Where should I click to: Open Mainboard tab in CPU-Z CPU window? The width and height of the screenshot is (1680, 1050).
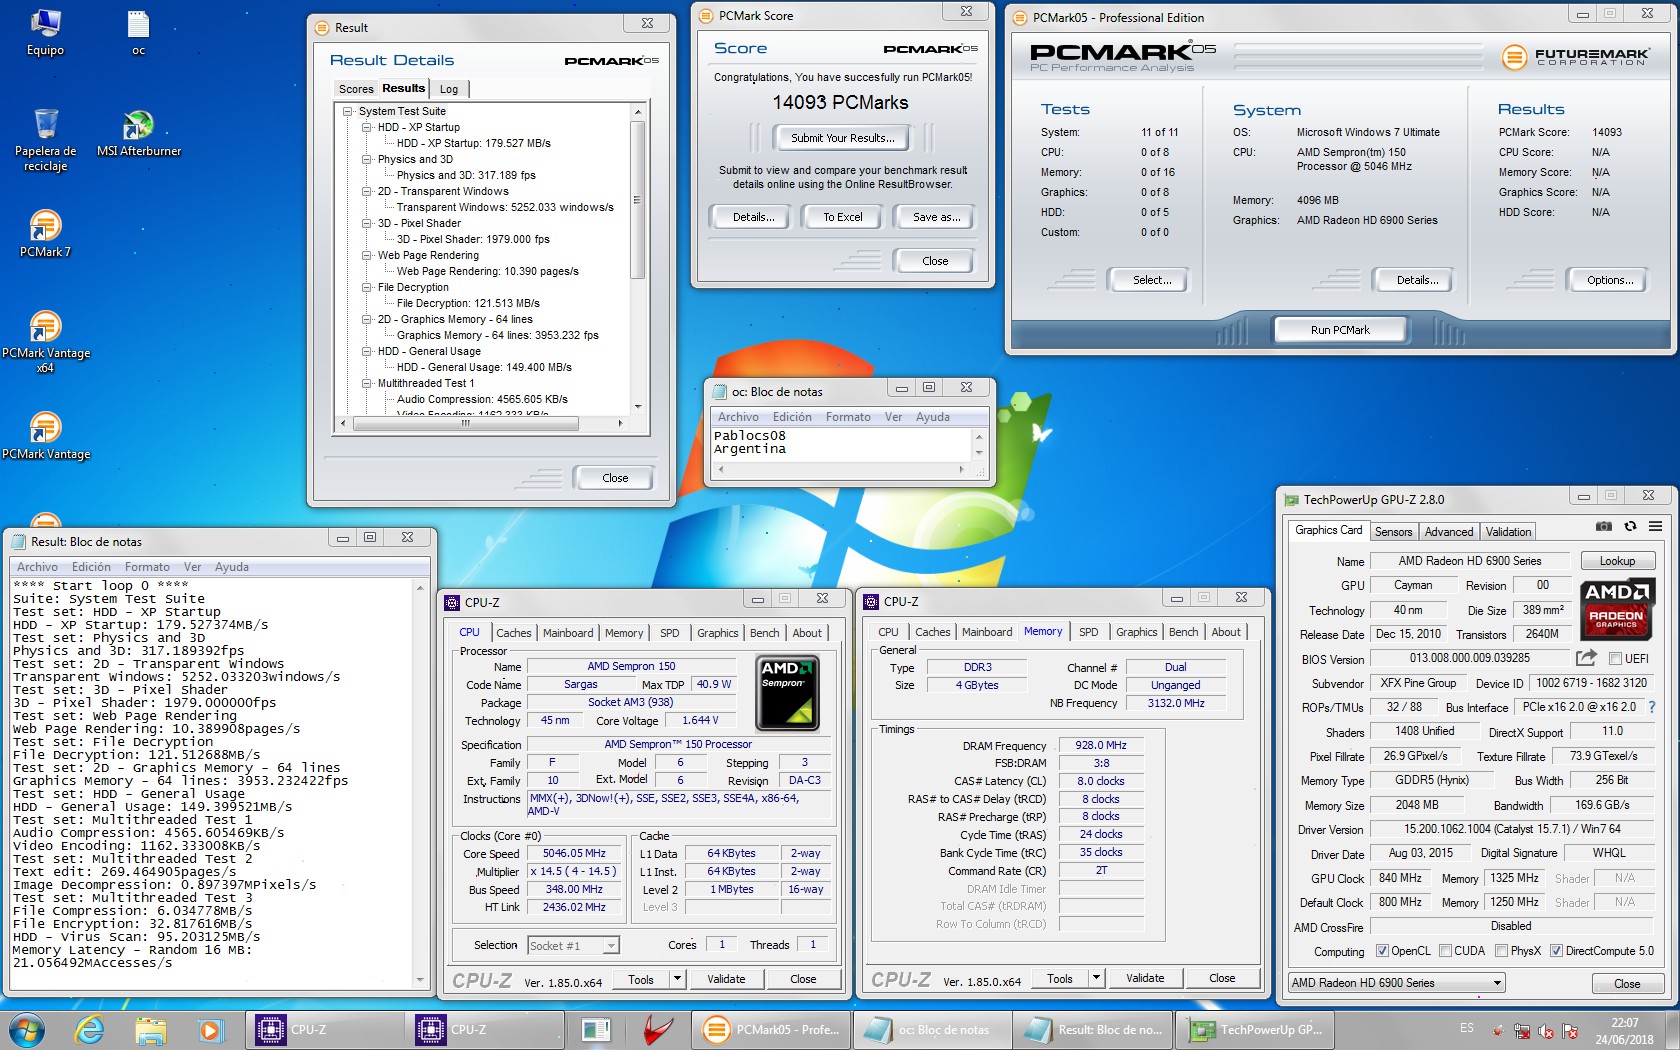tap(568, 633)
